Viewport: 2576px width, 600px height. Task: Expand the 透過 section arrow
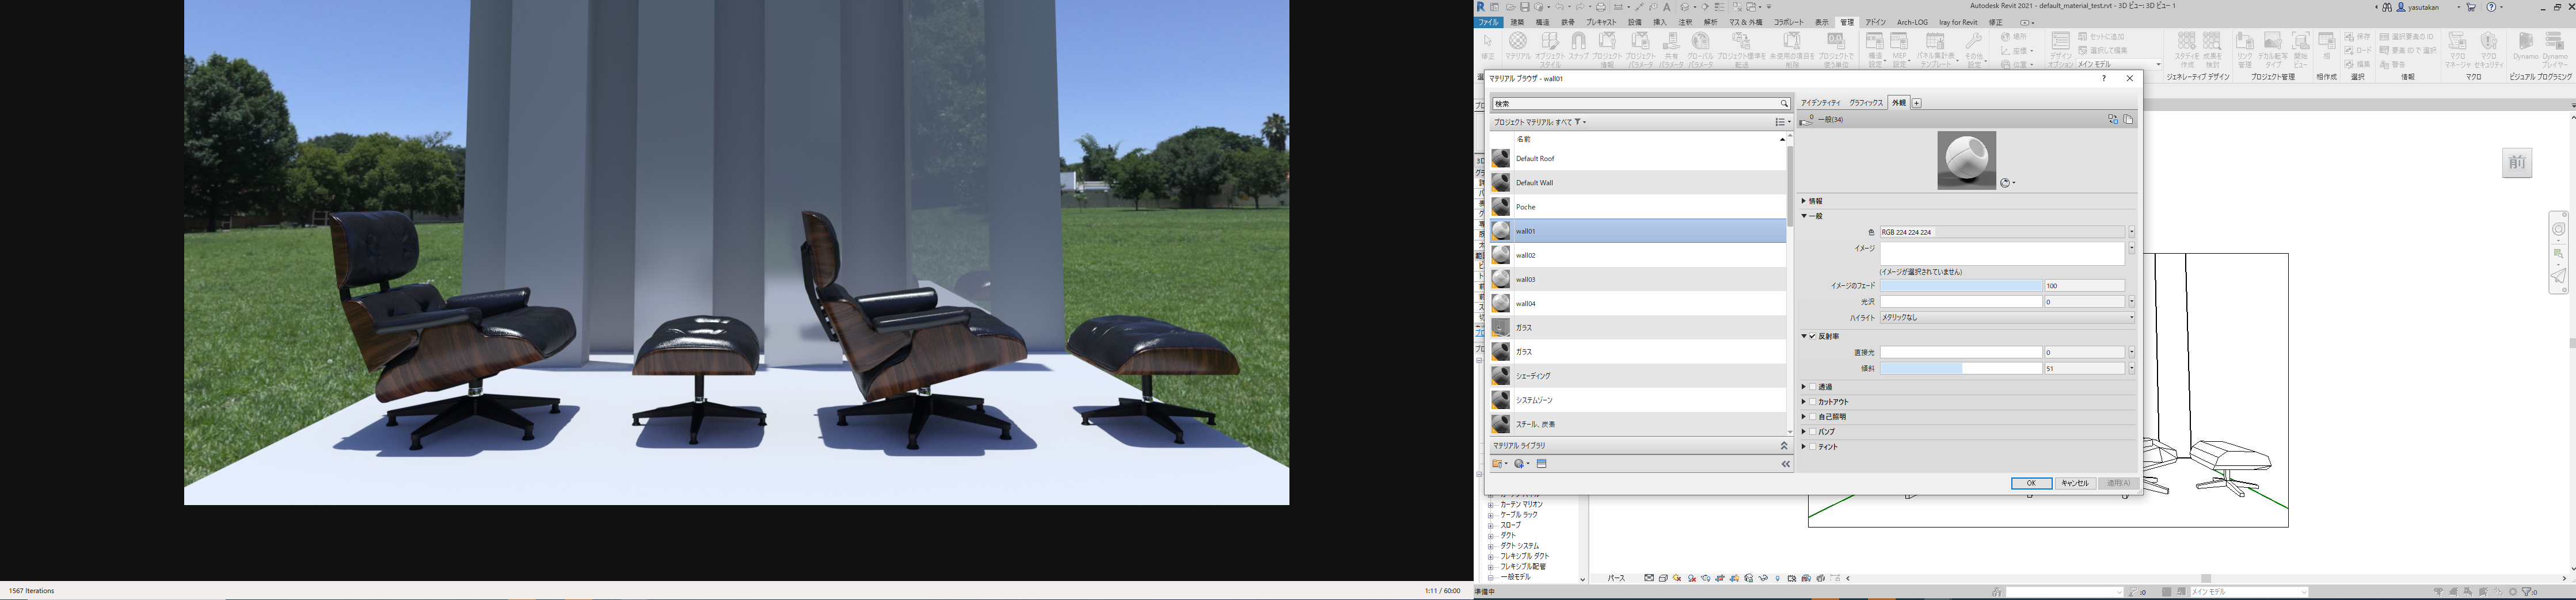tap(1804, 387)
